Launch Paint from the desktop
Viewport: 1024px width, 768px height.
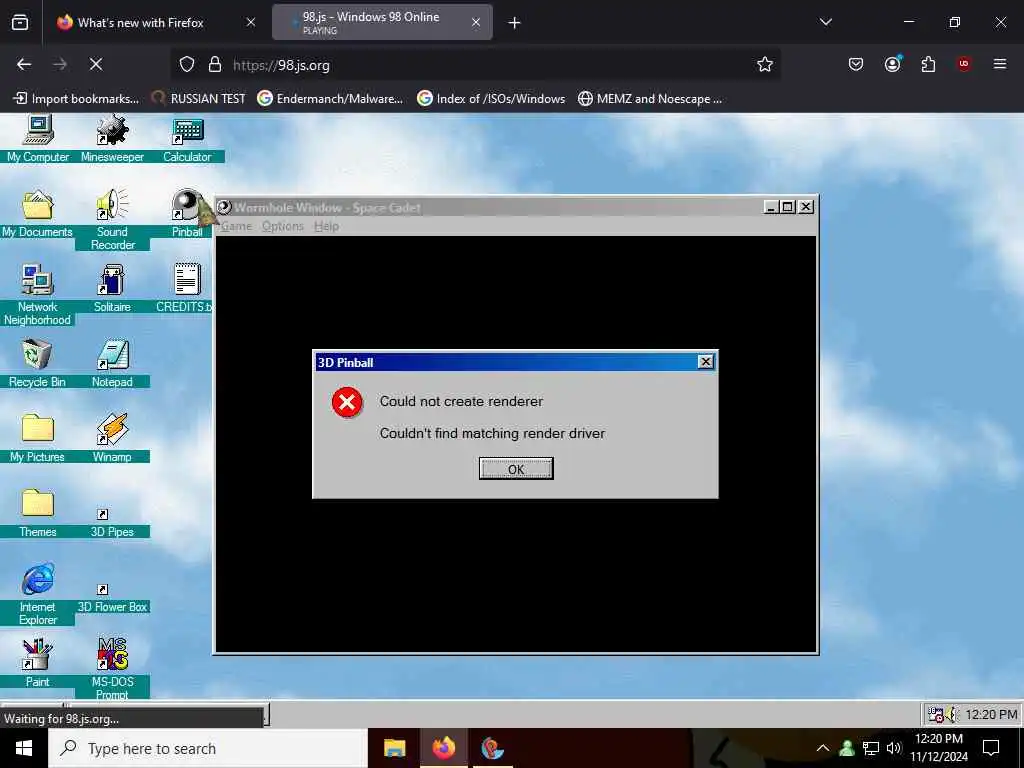coord(37,663)
